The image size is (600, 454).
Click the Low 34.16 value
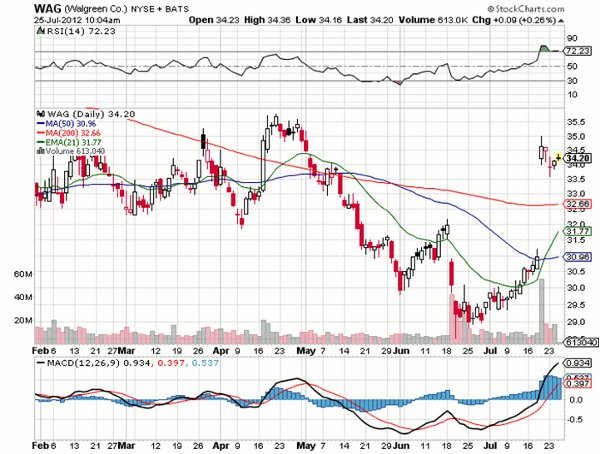pyautogui.click(x=319, y=20)
